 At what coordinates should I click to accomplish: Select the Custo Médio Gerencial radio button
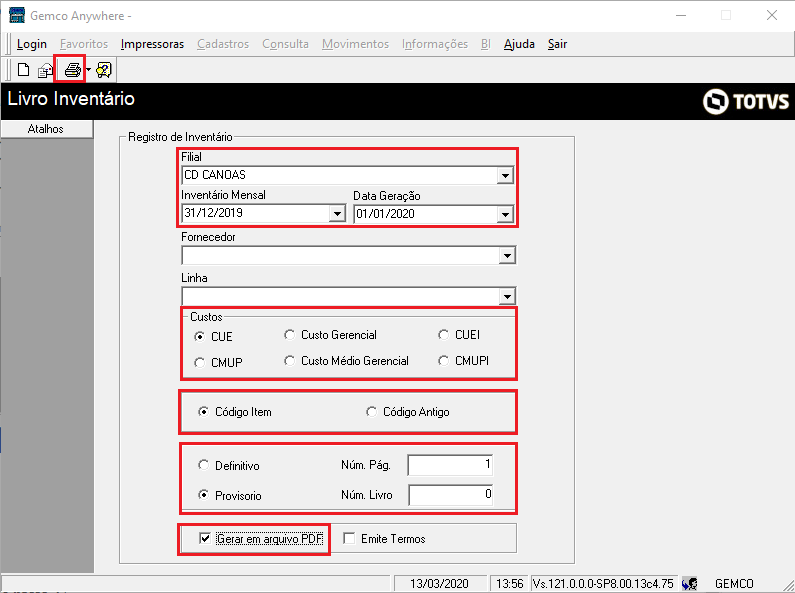(290, 361)
